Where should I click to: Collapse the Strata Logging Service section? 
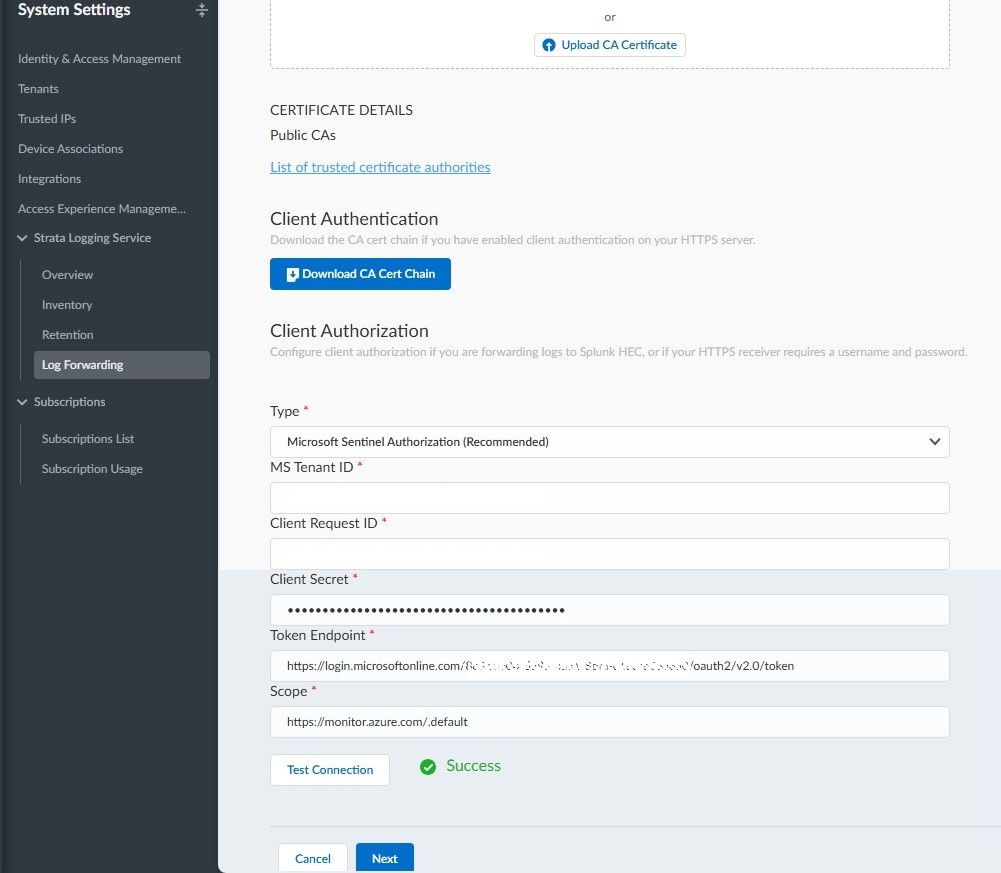(22, 238)
